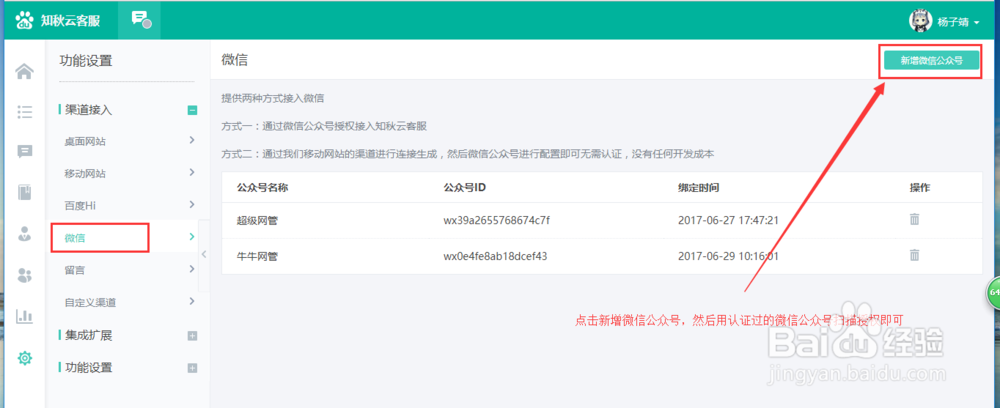
Task: Open 百度Hi chevron
Action: pyautogui.click(x=191, y=205)
